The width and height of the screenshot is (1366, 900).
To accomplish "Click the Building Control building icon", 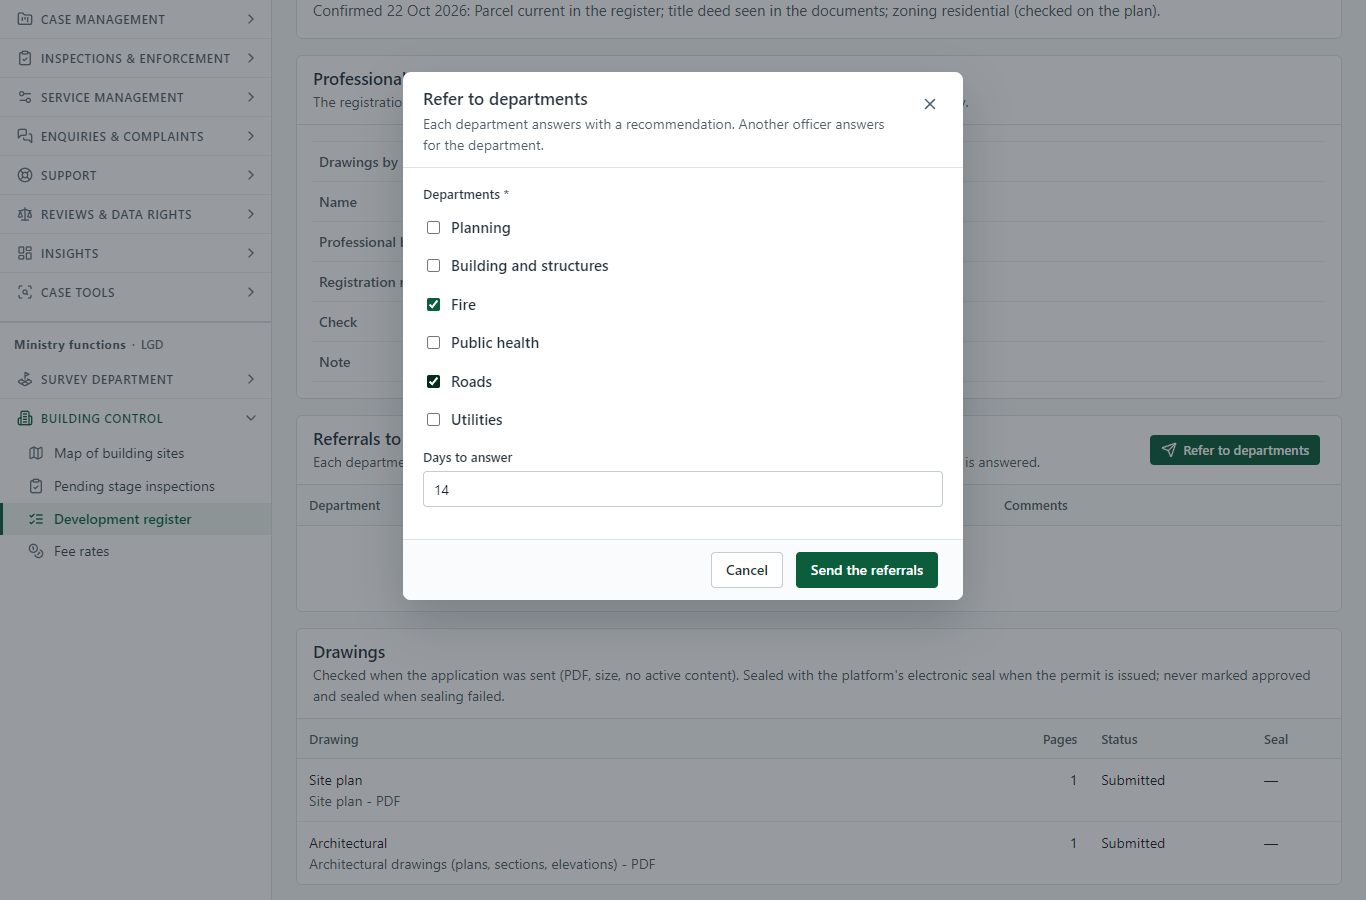I will click(x=25, y=418).
